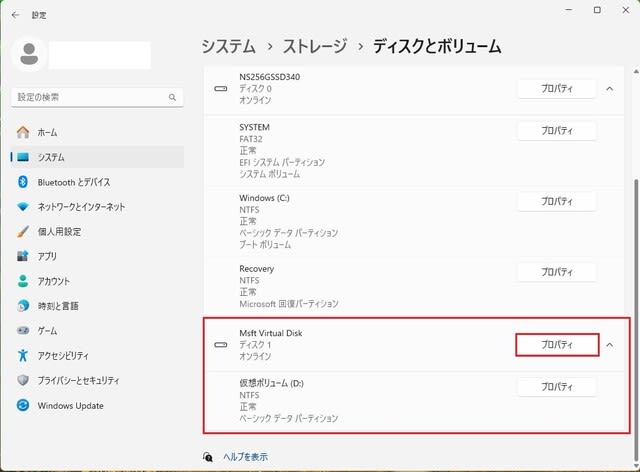Click the search magnifier icon
640x472 pixels.
172,97
